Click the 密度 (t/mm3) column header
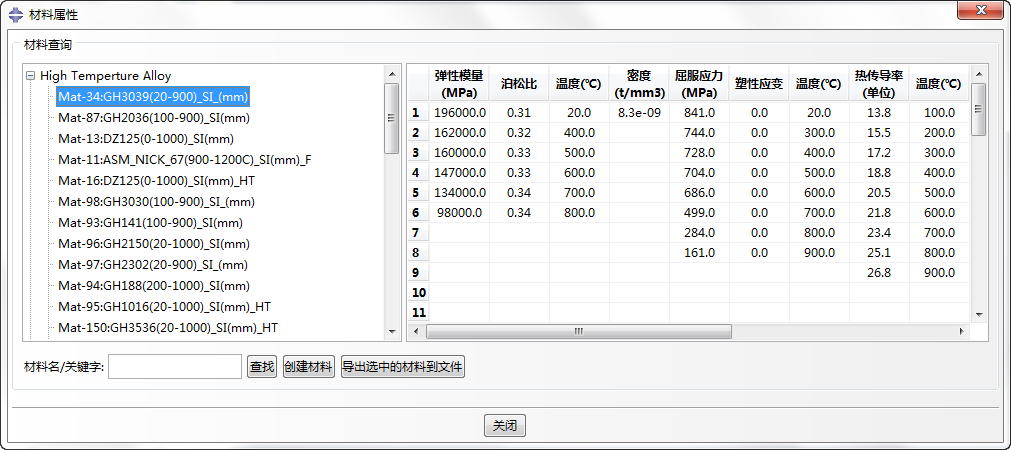Viewport: 1011px width, 450px height. pyautogui.click(x=639, y=84)
